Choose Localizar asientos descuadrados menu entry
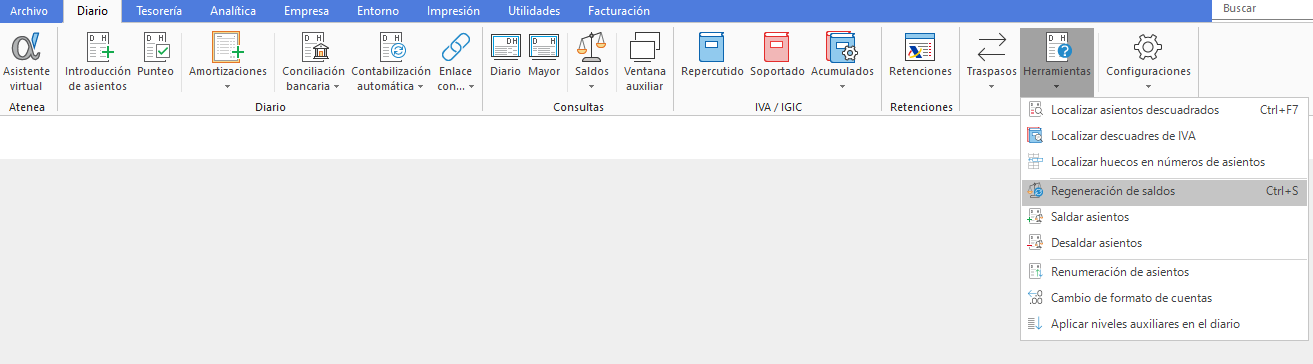The height and width of the screenshot is (364, 1313). click(x=1165, y=109)
